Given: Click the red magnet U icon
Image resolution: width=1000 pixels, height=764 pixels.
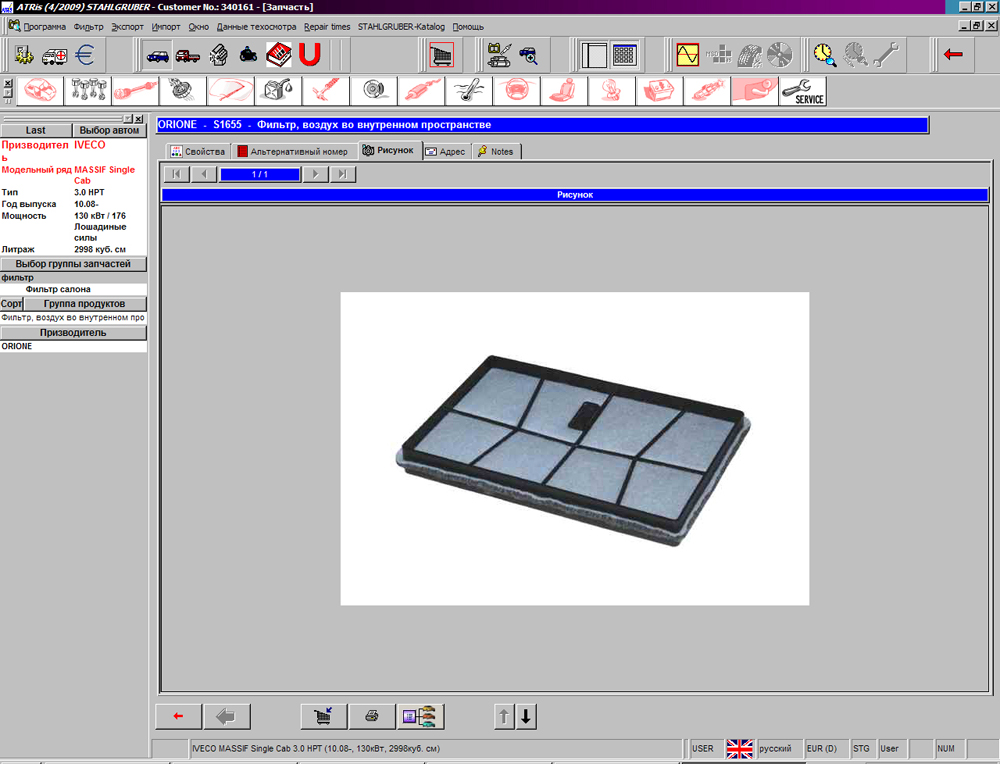Looking at the screenshot, I should (x=310, y=54).
